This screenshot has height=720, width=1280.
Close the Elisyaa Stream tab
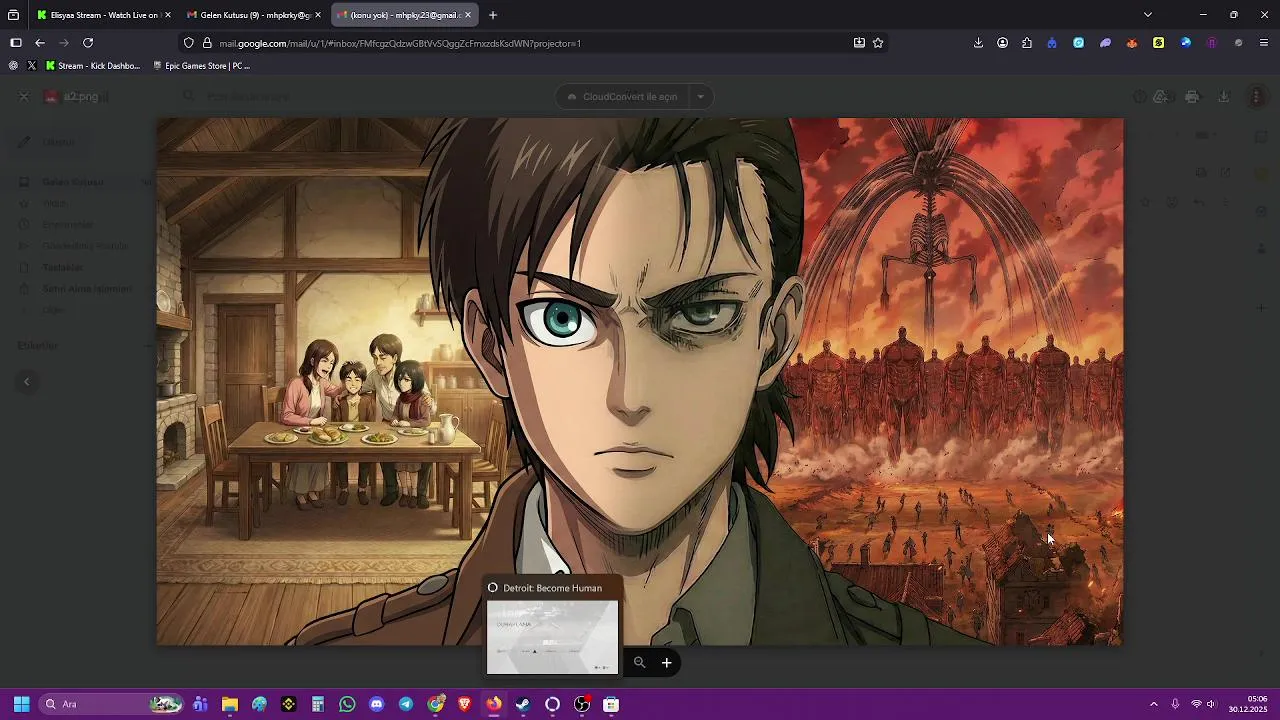[x=167, y=15]
